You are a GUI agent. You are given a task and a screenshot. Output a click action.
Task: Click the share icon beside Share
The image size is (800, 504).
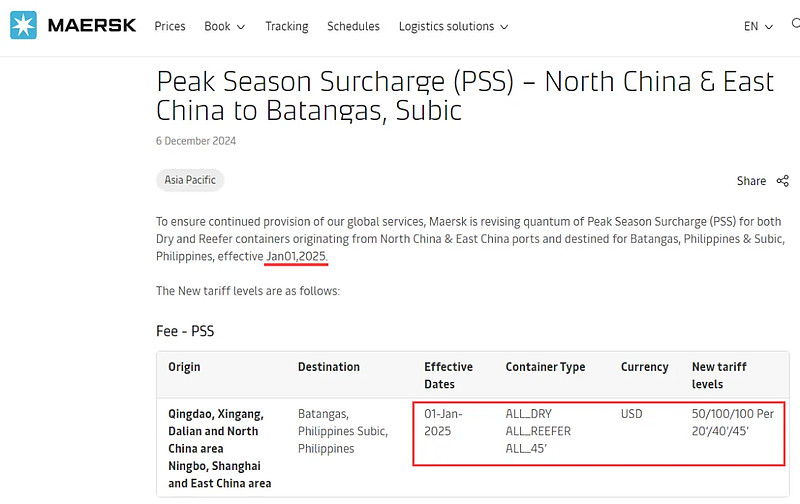[782, 181]
